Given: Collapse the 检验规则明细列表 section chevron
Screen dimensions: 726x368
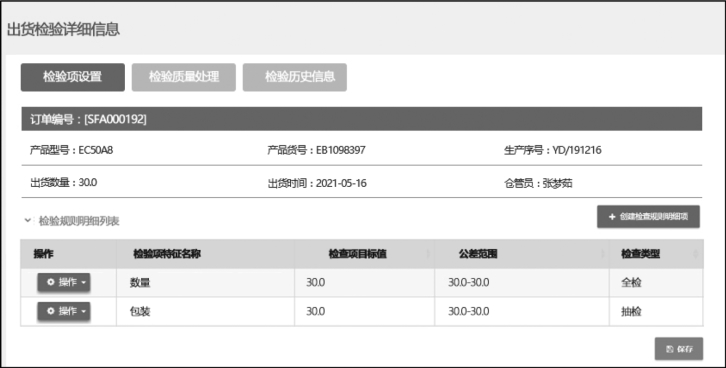Looking at the screenshot, I should click(28, 220).
